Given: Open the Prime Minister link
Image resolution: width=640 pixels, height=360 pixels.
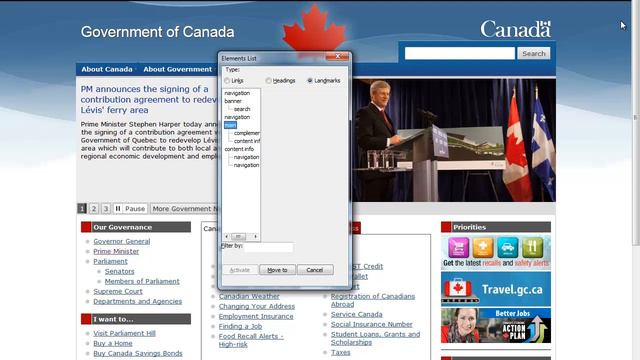Looking at the screenshot, I should coord(116,251).
